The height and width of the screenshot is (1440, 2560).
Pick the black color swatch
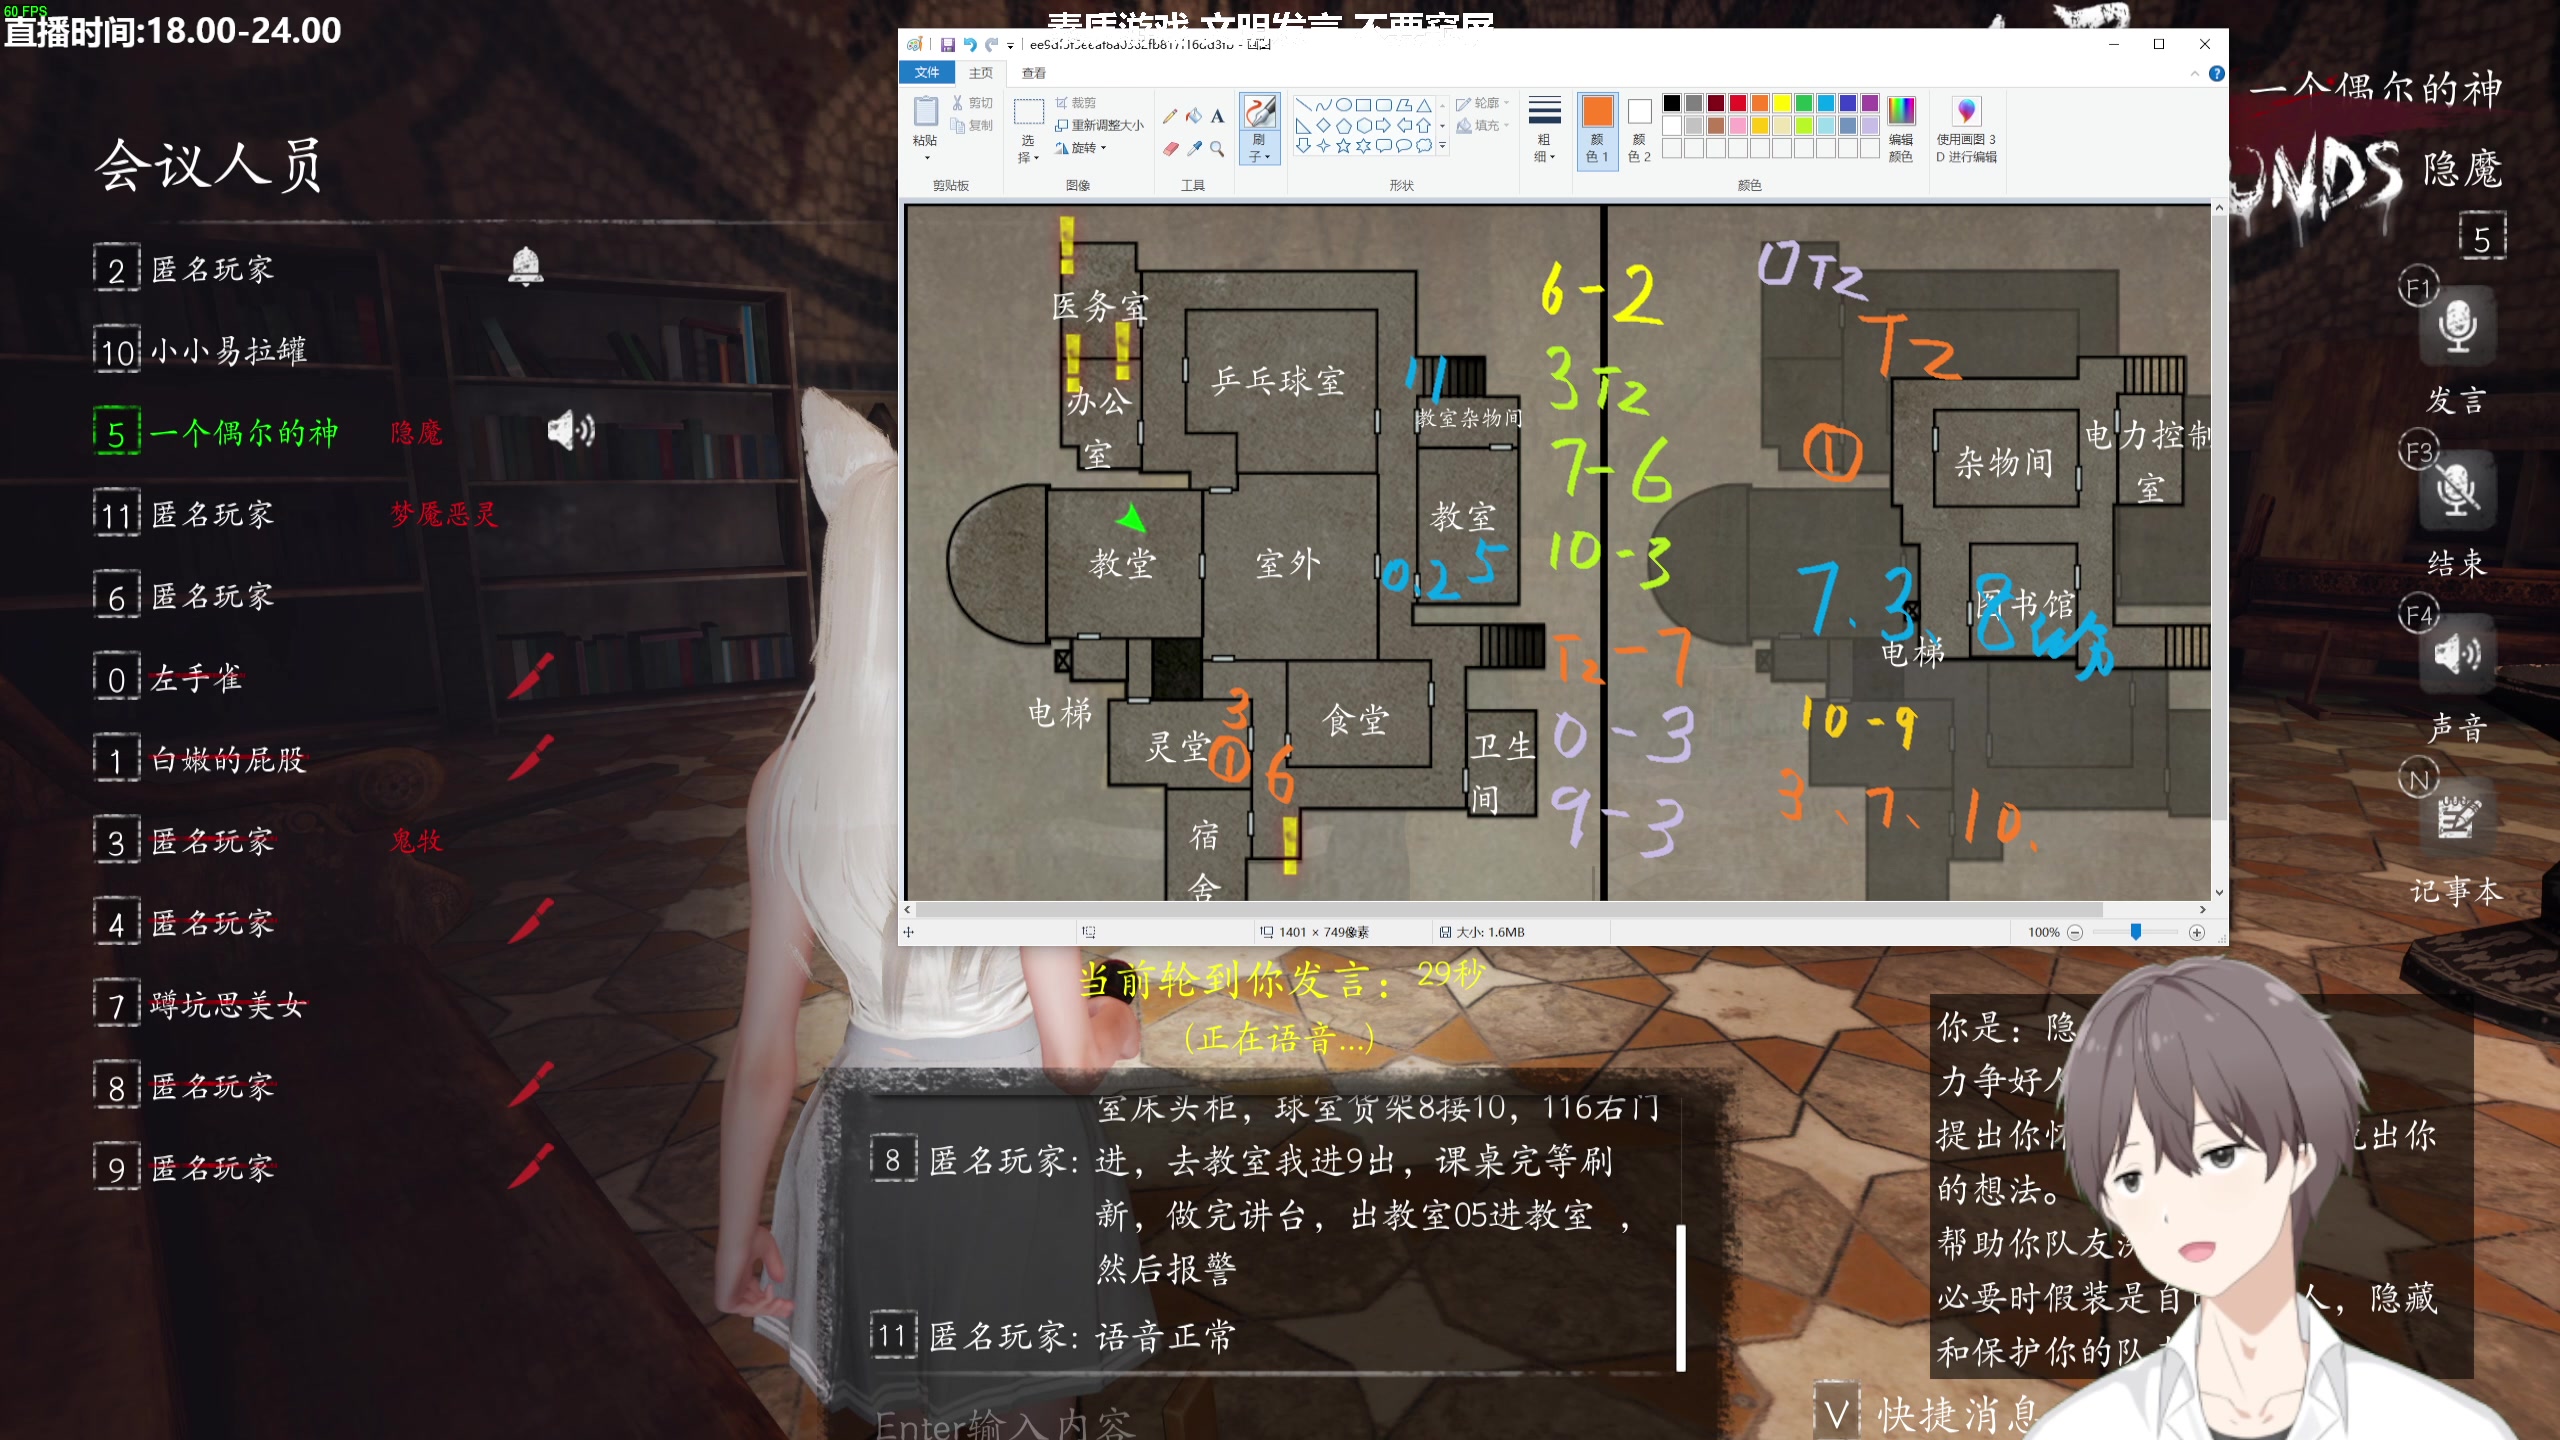coord(1671,103)
